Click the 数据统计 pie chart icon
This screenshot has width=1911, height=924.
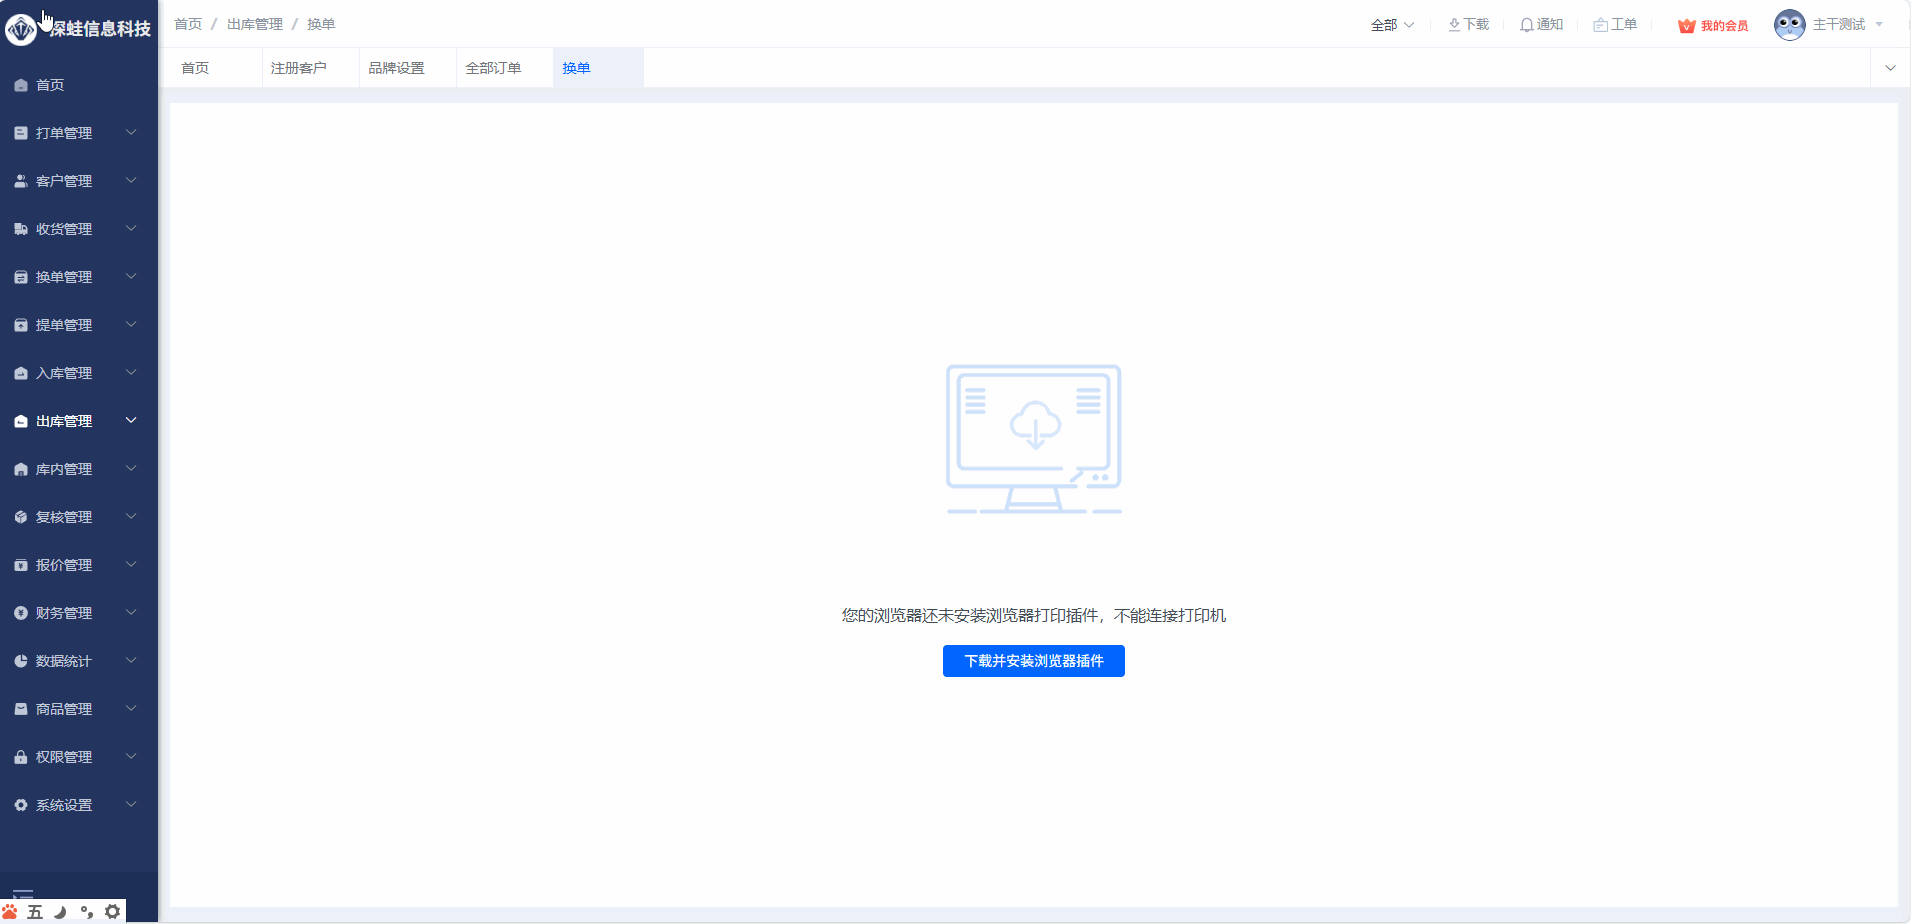point(21,661)
